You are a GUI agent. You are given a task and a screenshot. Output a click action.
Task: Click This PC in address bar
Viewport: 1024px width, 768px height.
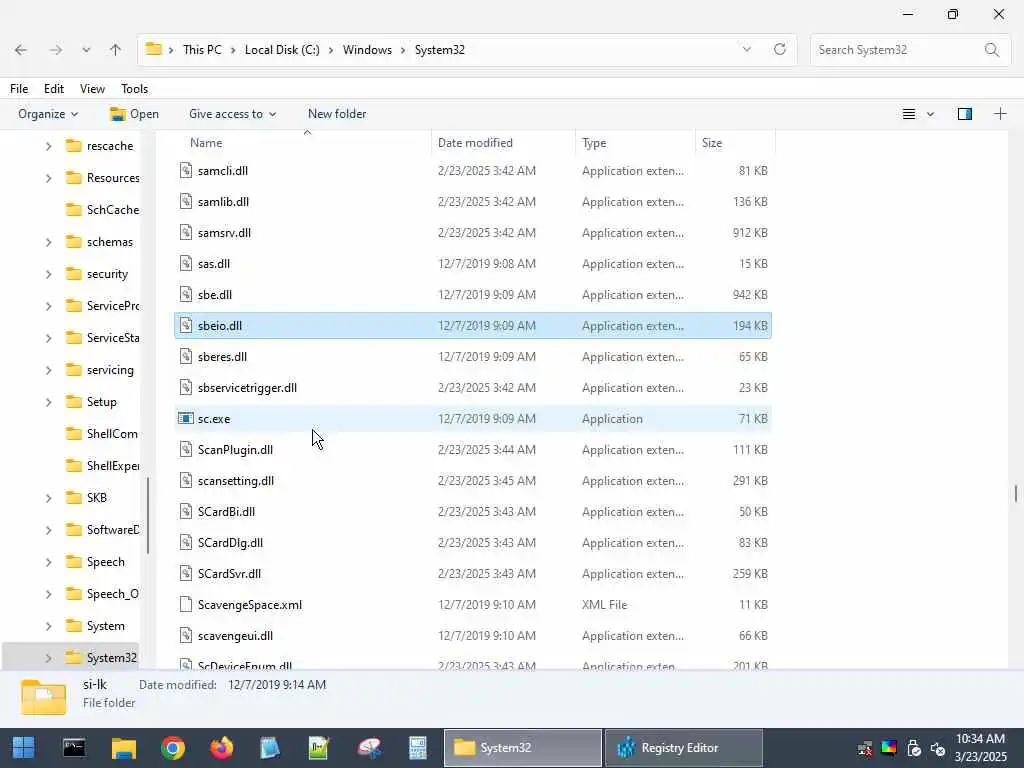tap(202, 50)
